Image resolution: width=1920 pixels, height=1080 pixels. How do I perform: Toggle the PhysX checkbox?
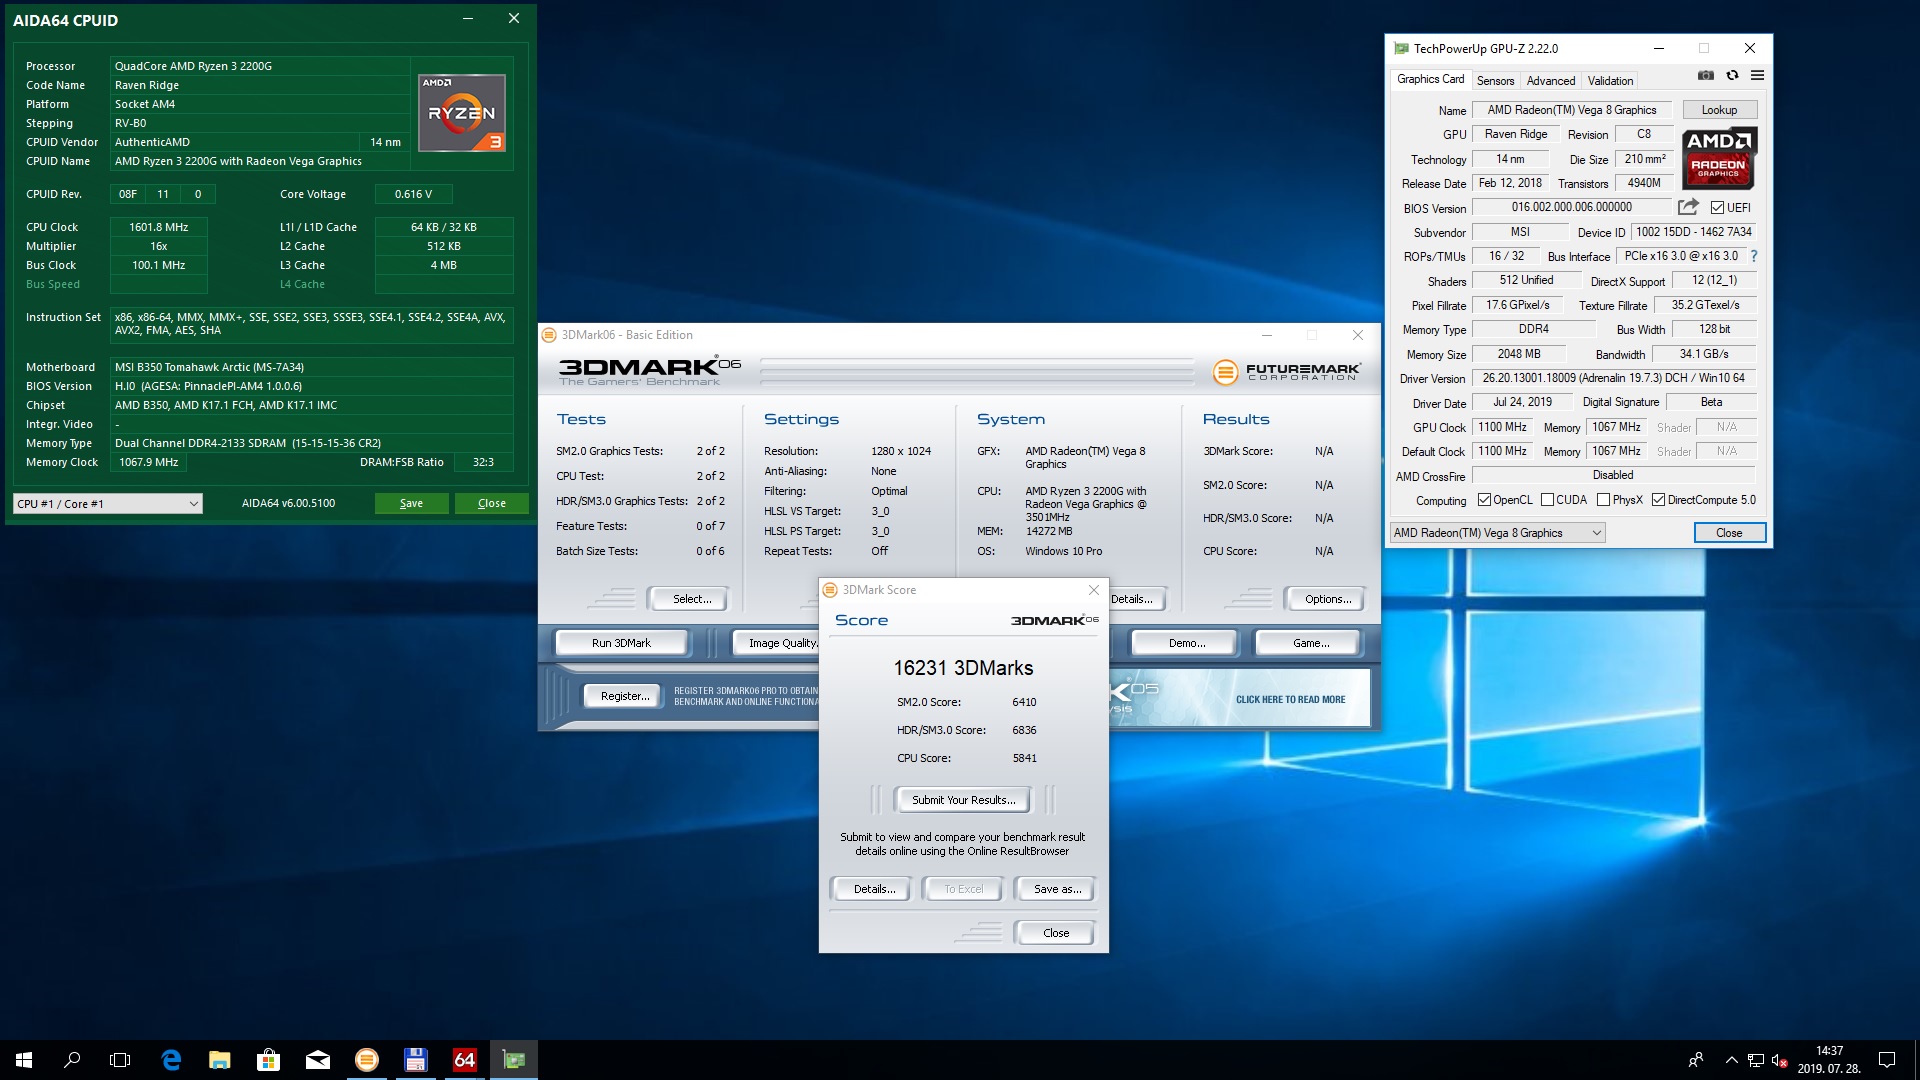tap(1603, 500)
